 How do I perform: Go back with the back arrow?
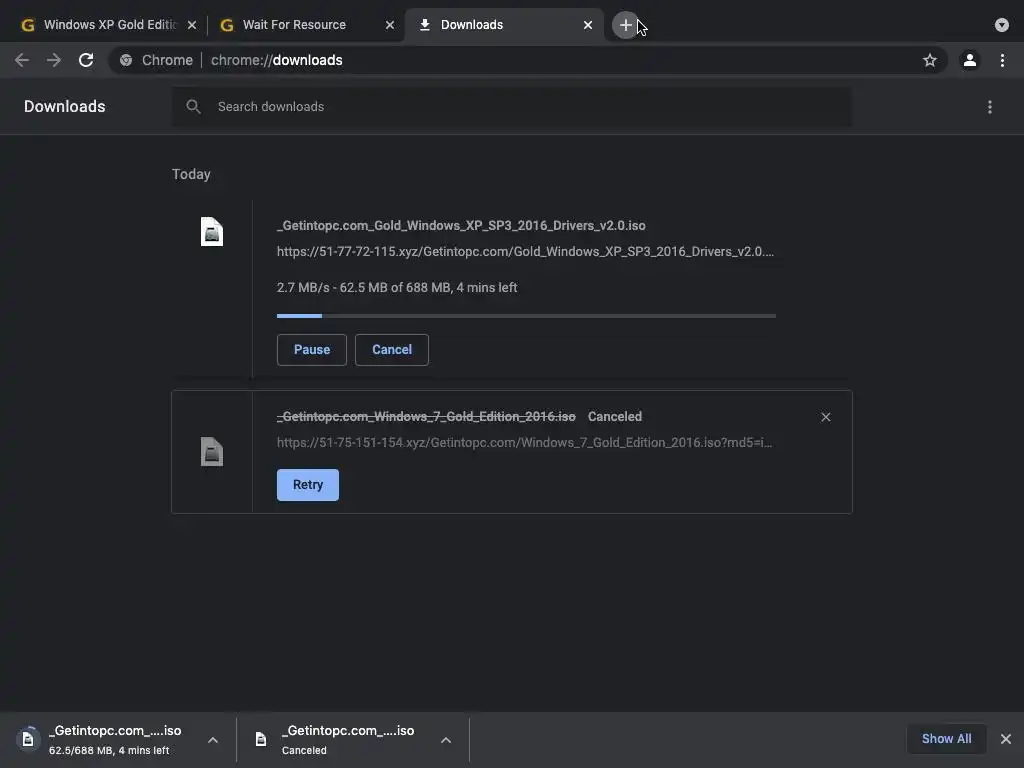tap(22, 60)
